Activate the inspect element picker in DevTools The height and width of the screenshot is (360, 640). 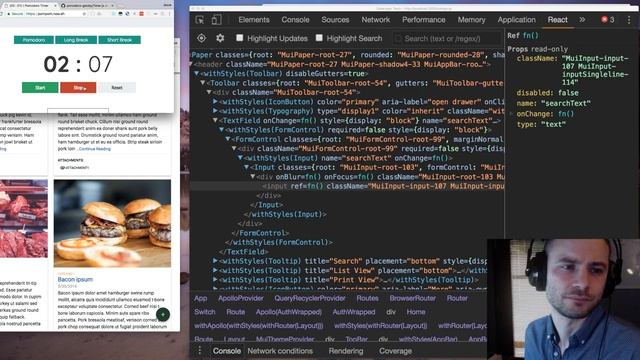(200, 20)
